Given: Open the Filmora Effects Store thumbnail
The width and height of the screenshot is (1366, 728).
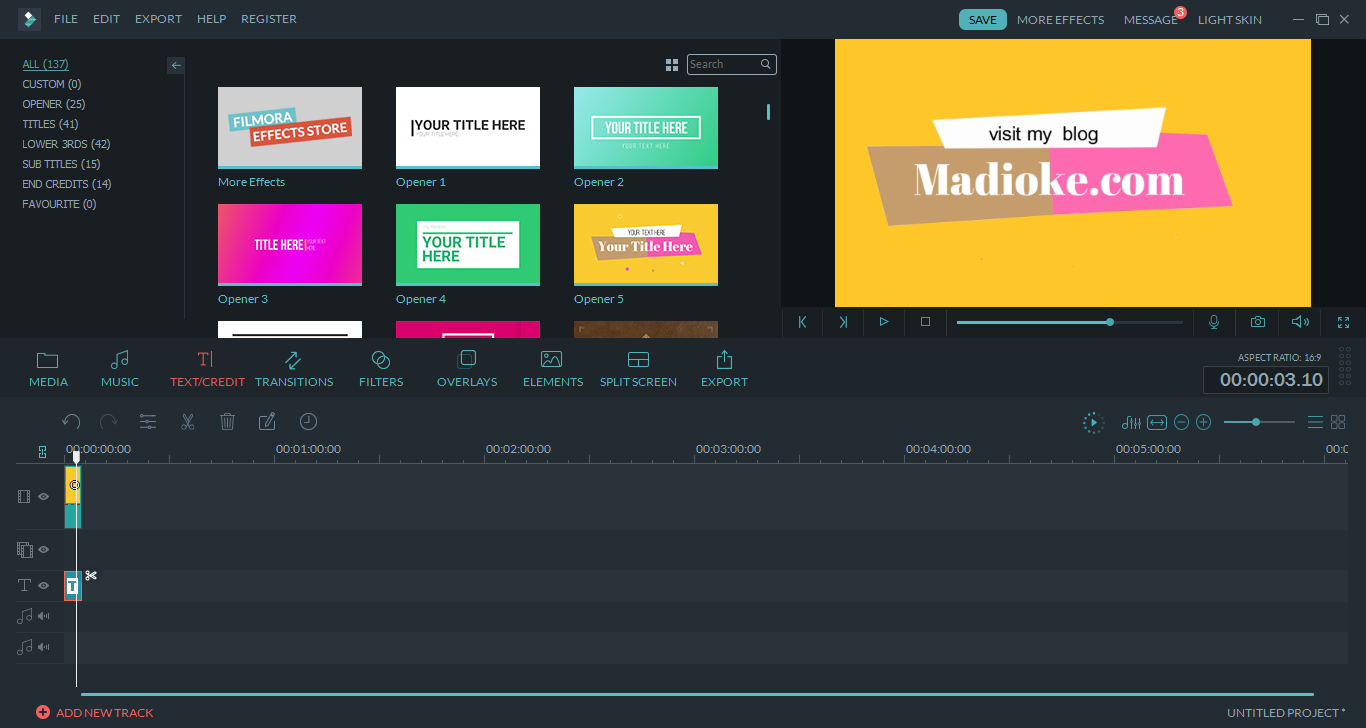Looking at the screenshot, I should pos(290,128).
